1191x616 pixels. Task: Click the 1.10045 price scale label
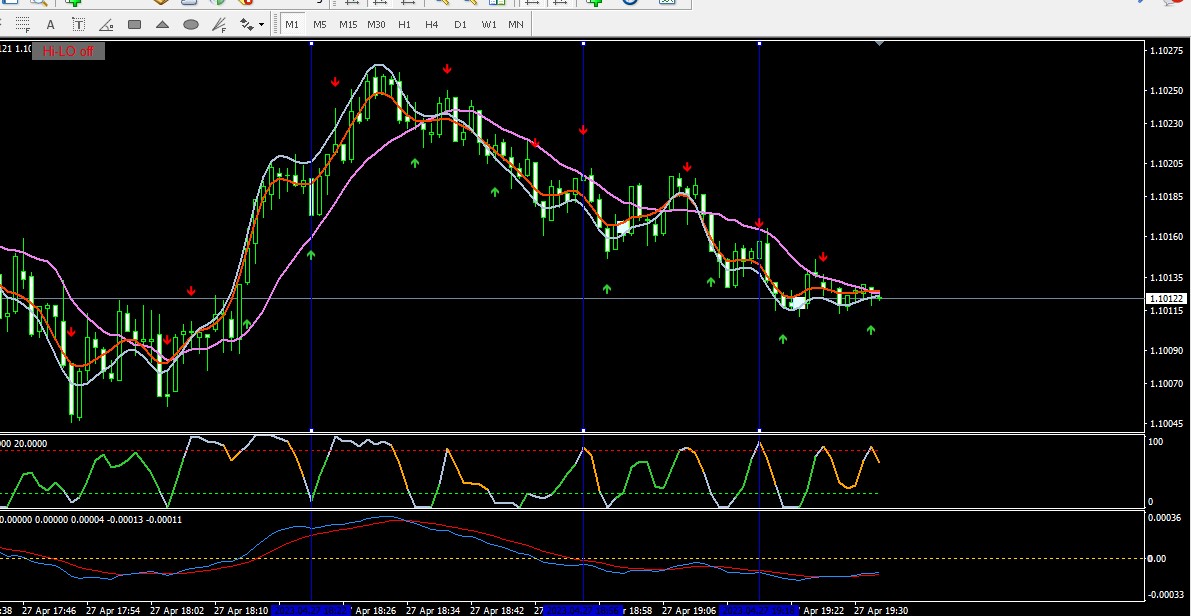1167,423
